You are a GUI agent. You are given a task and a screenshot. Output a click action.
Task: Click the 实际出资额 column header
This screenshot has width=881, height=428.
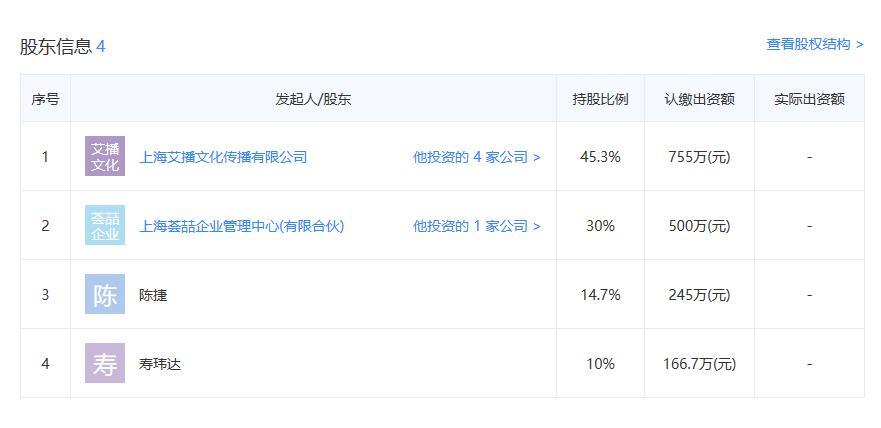[x=809, y=99]
